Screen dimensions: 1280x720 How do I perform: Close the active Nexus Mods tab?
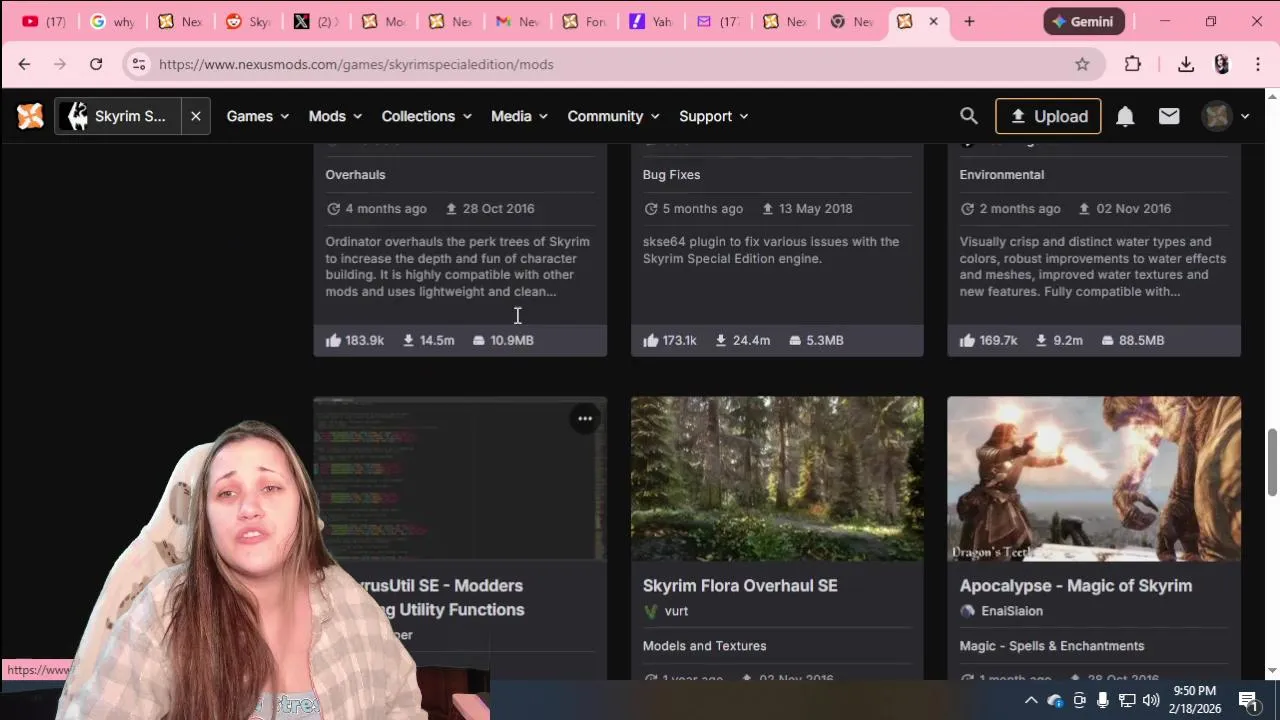click(933, 21)
